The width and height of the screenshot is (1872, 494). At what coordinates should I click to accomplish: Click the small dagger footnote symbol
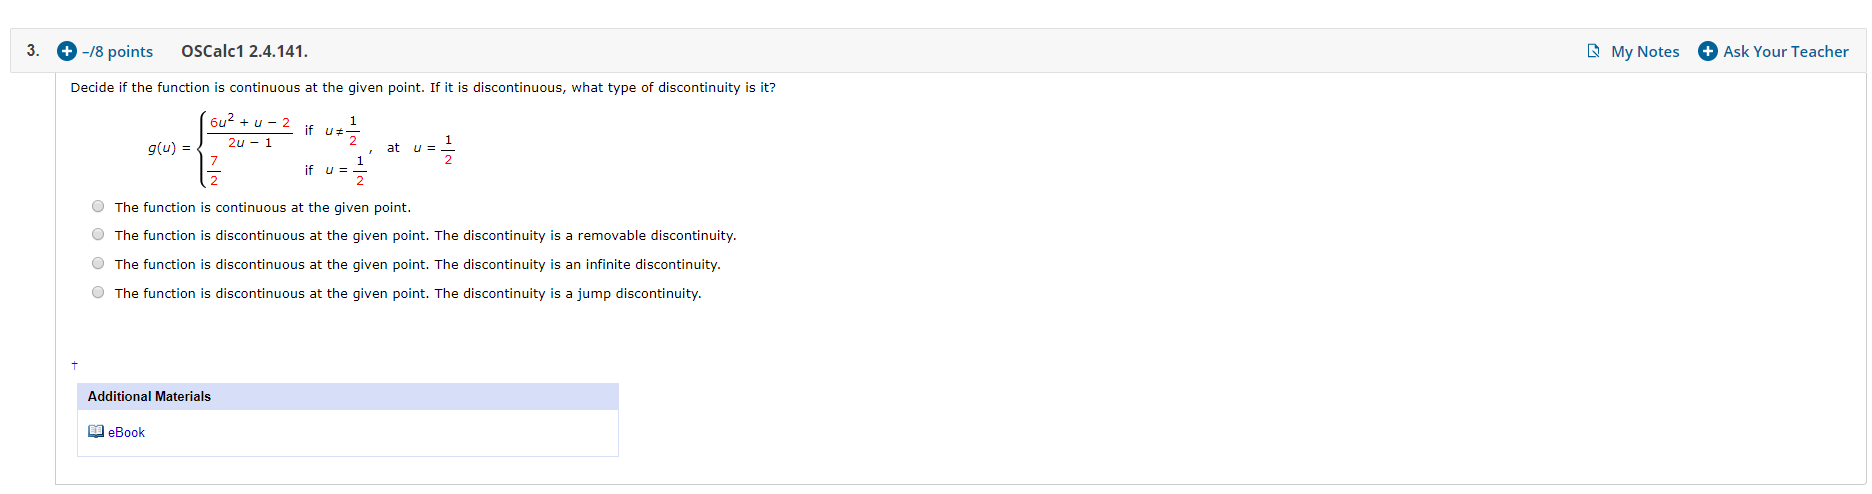75,365
